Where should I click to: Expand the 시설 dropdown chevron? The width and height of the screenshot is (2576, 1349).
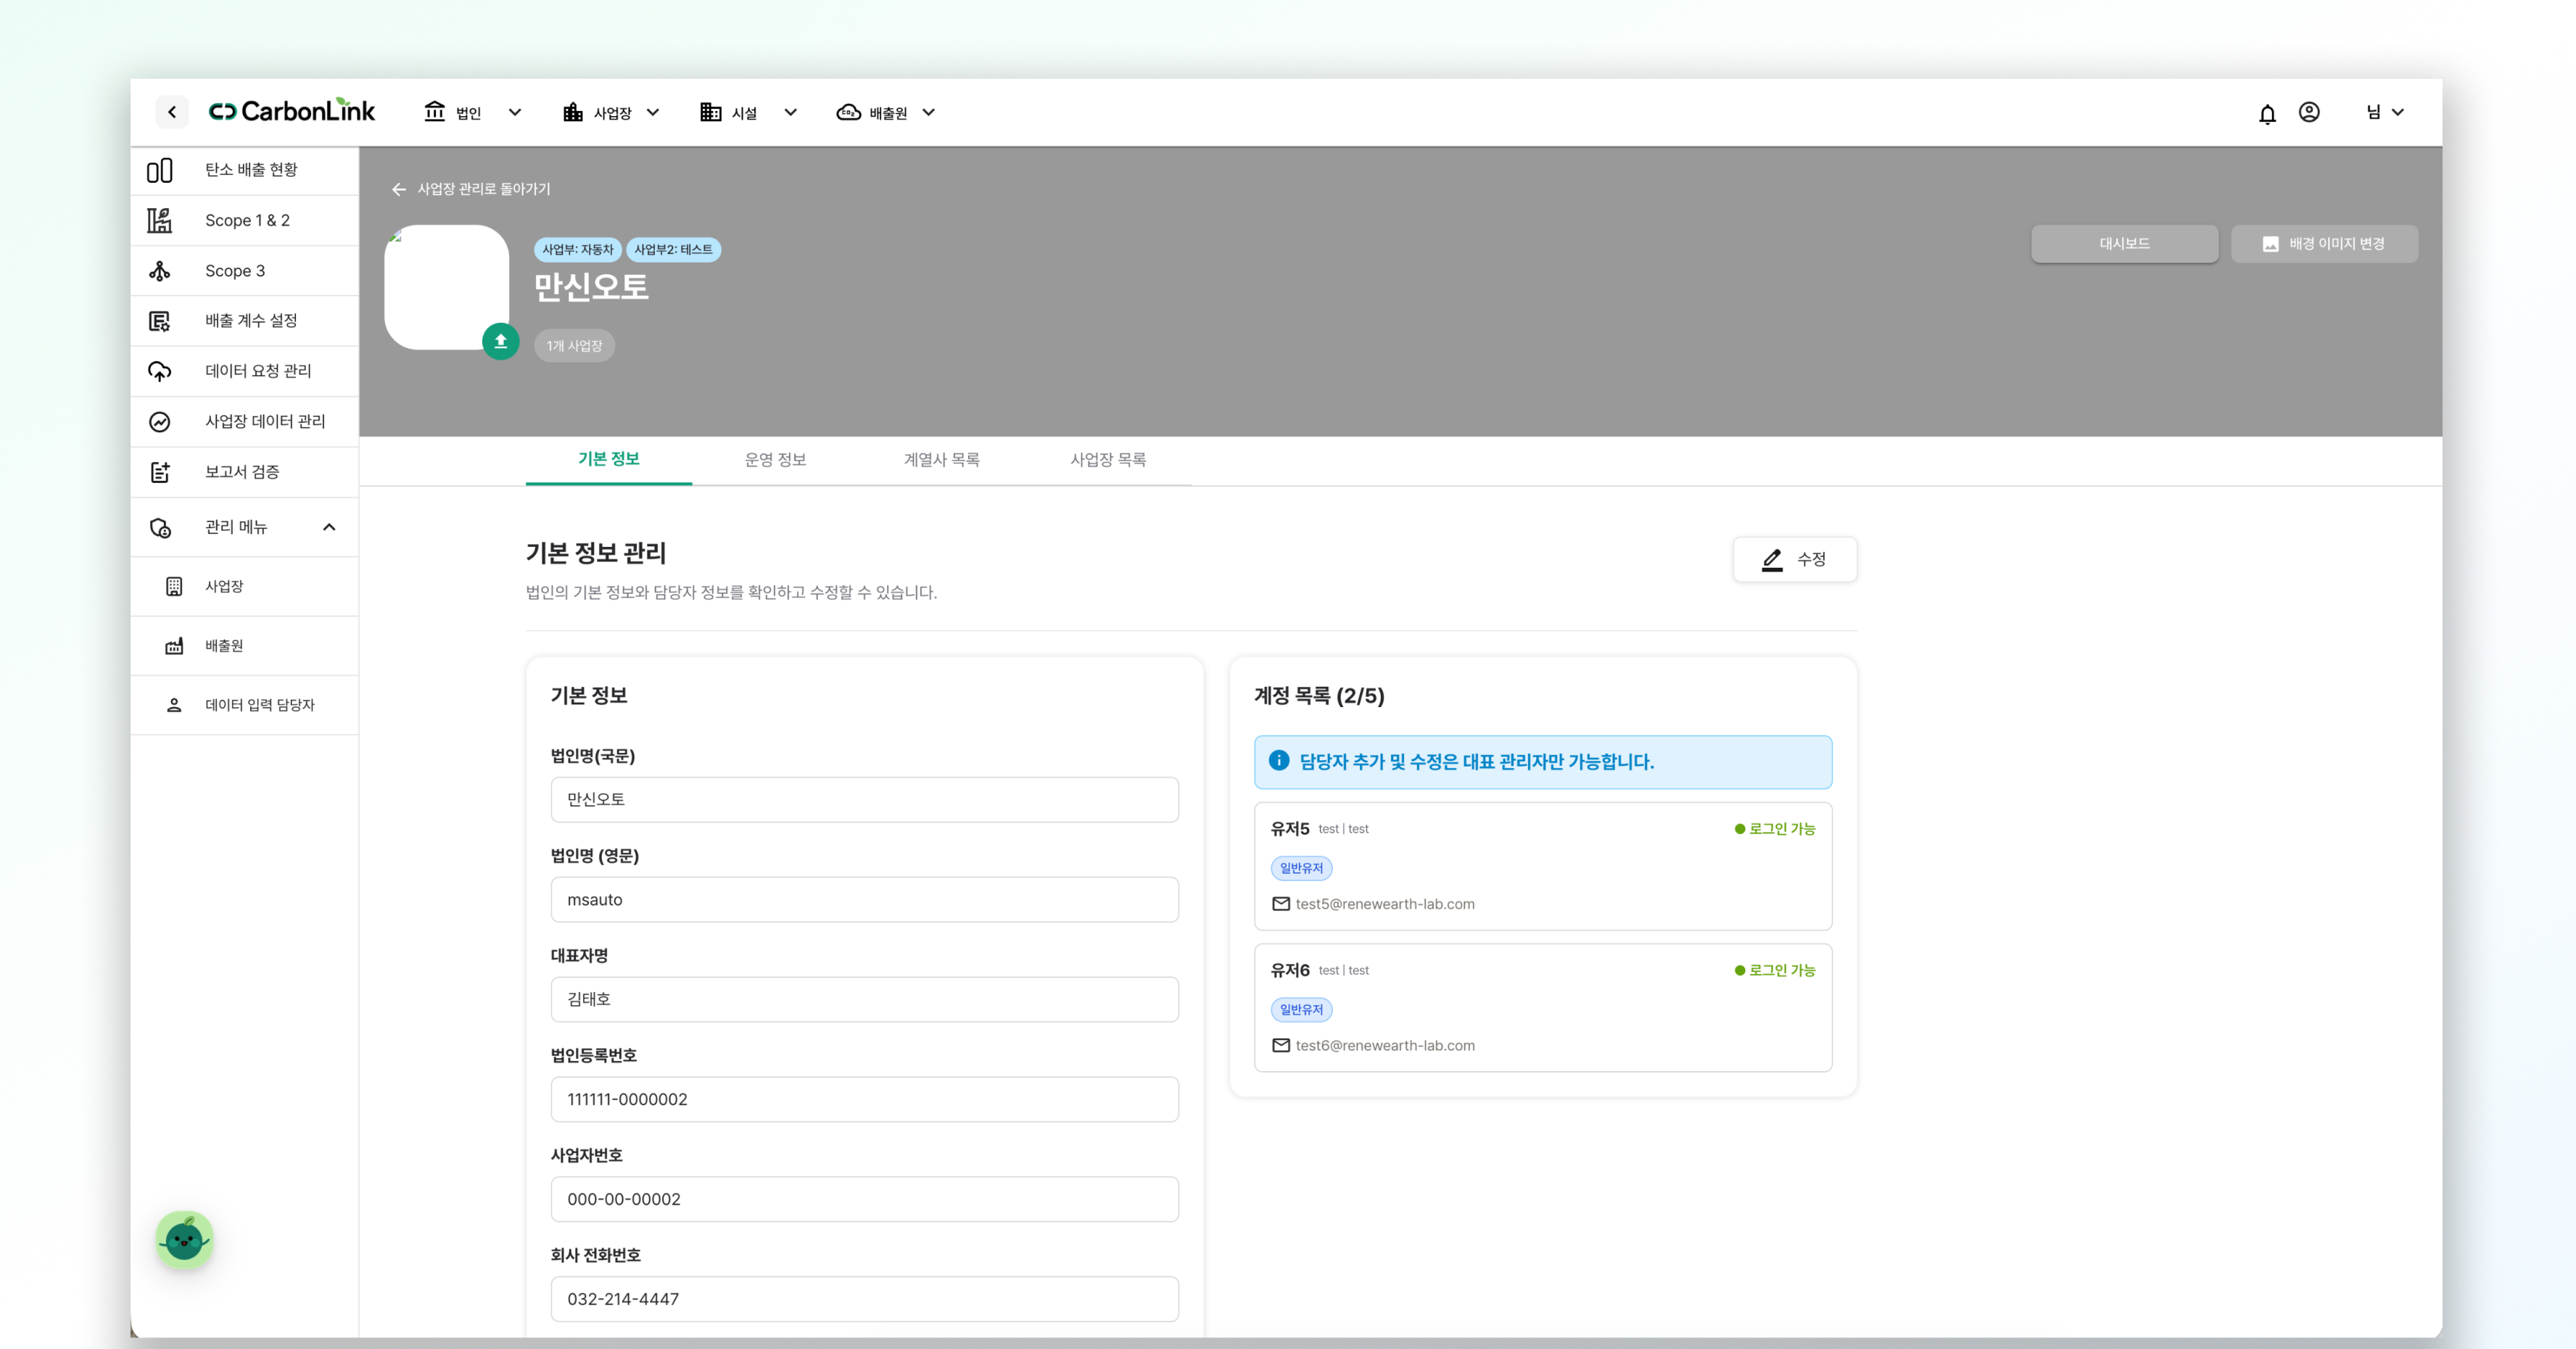point(791,113)
